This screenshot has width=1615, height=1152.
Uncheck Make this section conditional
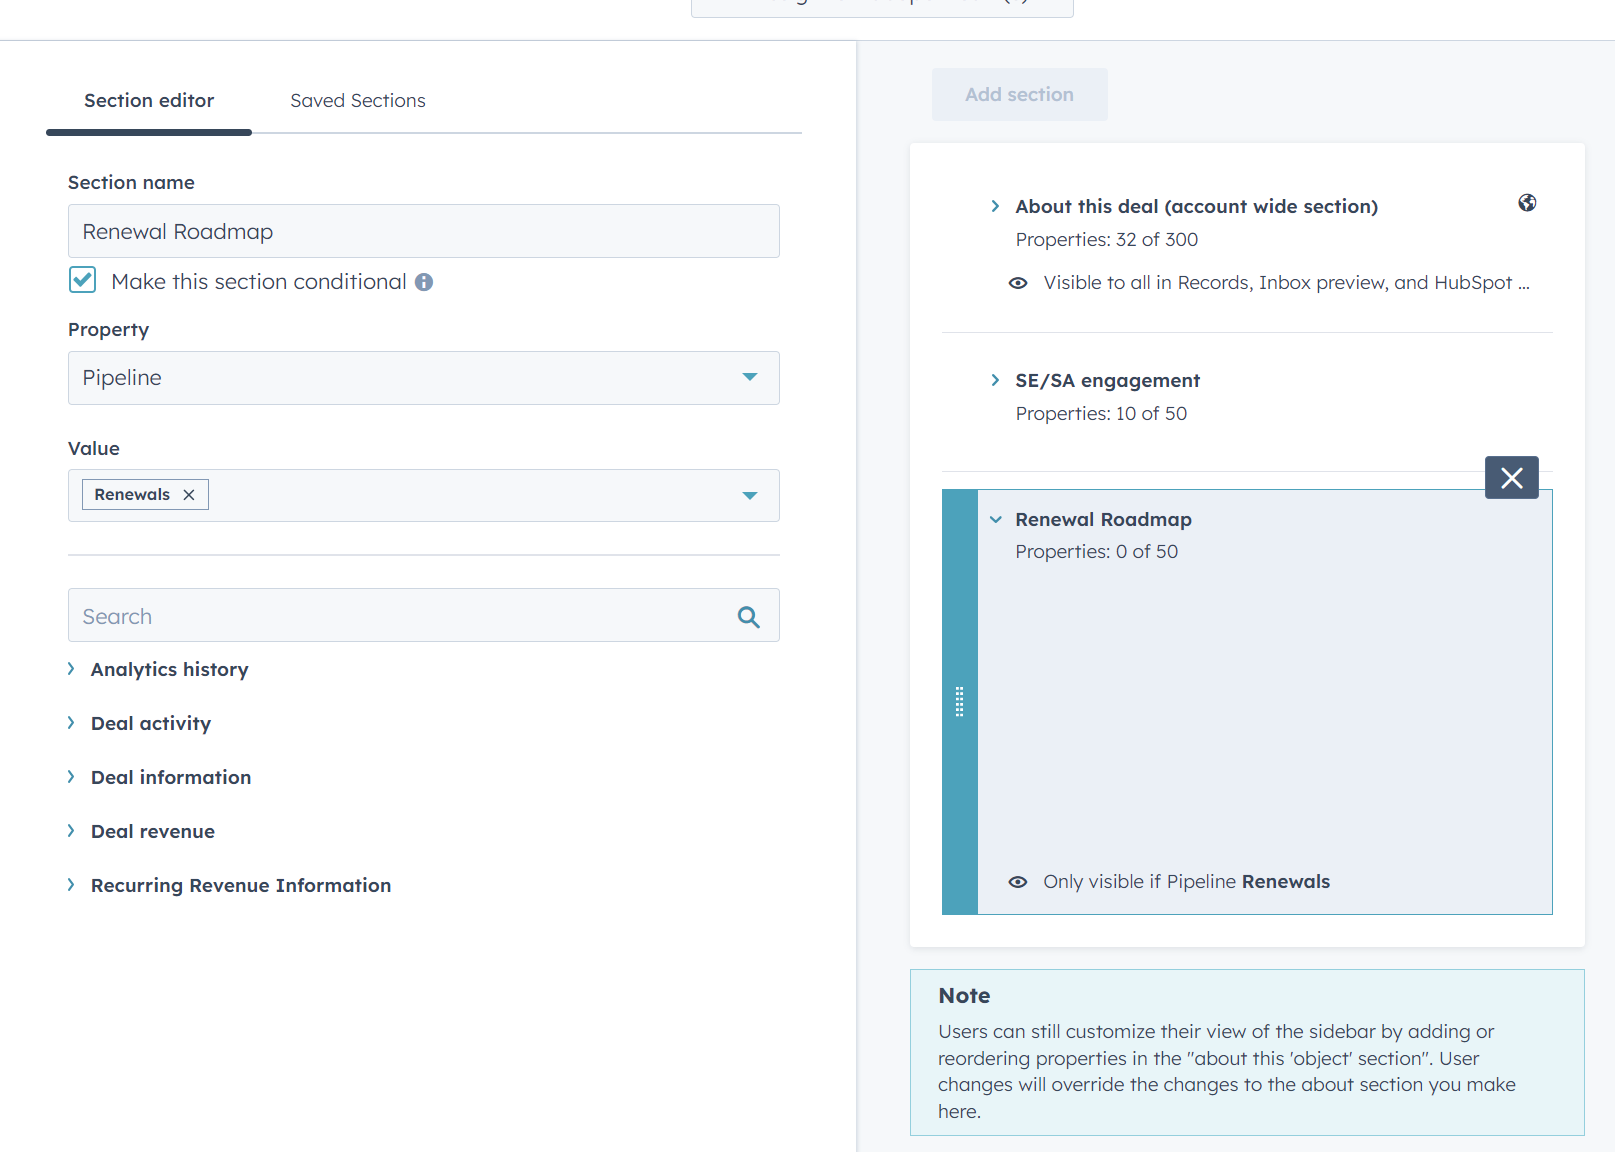click(82, 281)
